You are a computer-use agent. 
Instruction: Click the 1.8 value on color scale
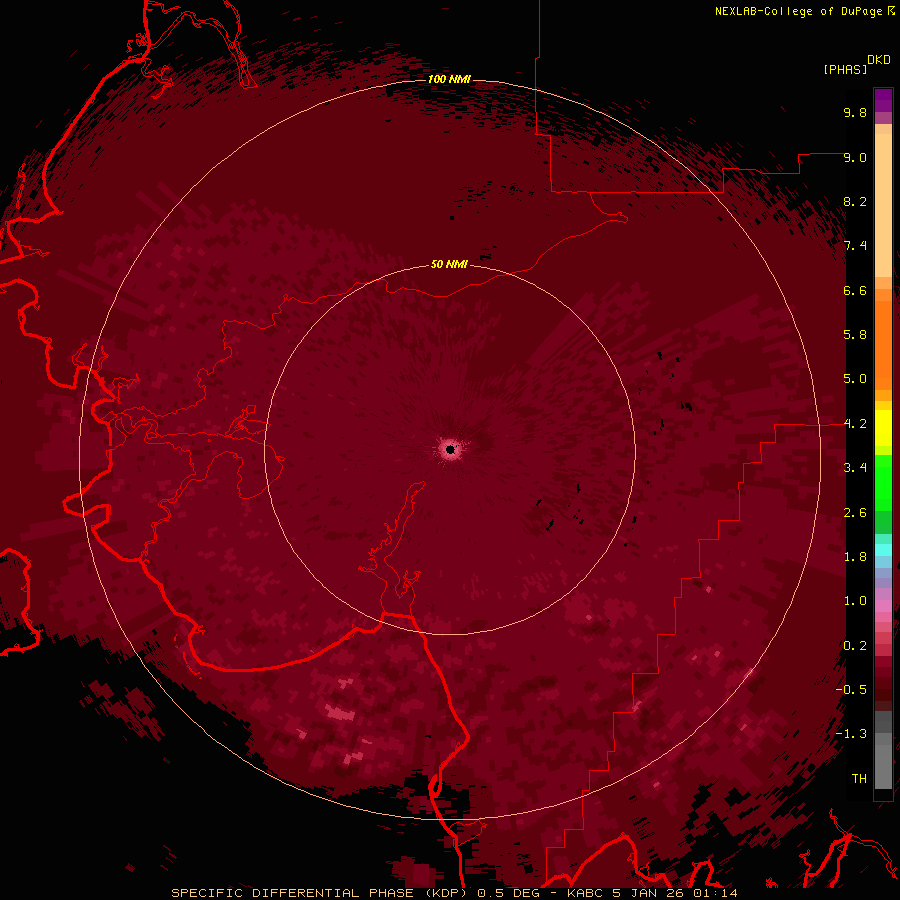(x=855, y=557)
